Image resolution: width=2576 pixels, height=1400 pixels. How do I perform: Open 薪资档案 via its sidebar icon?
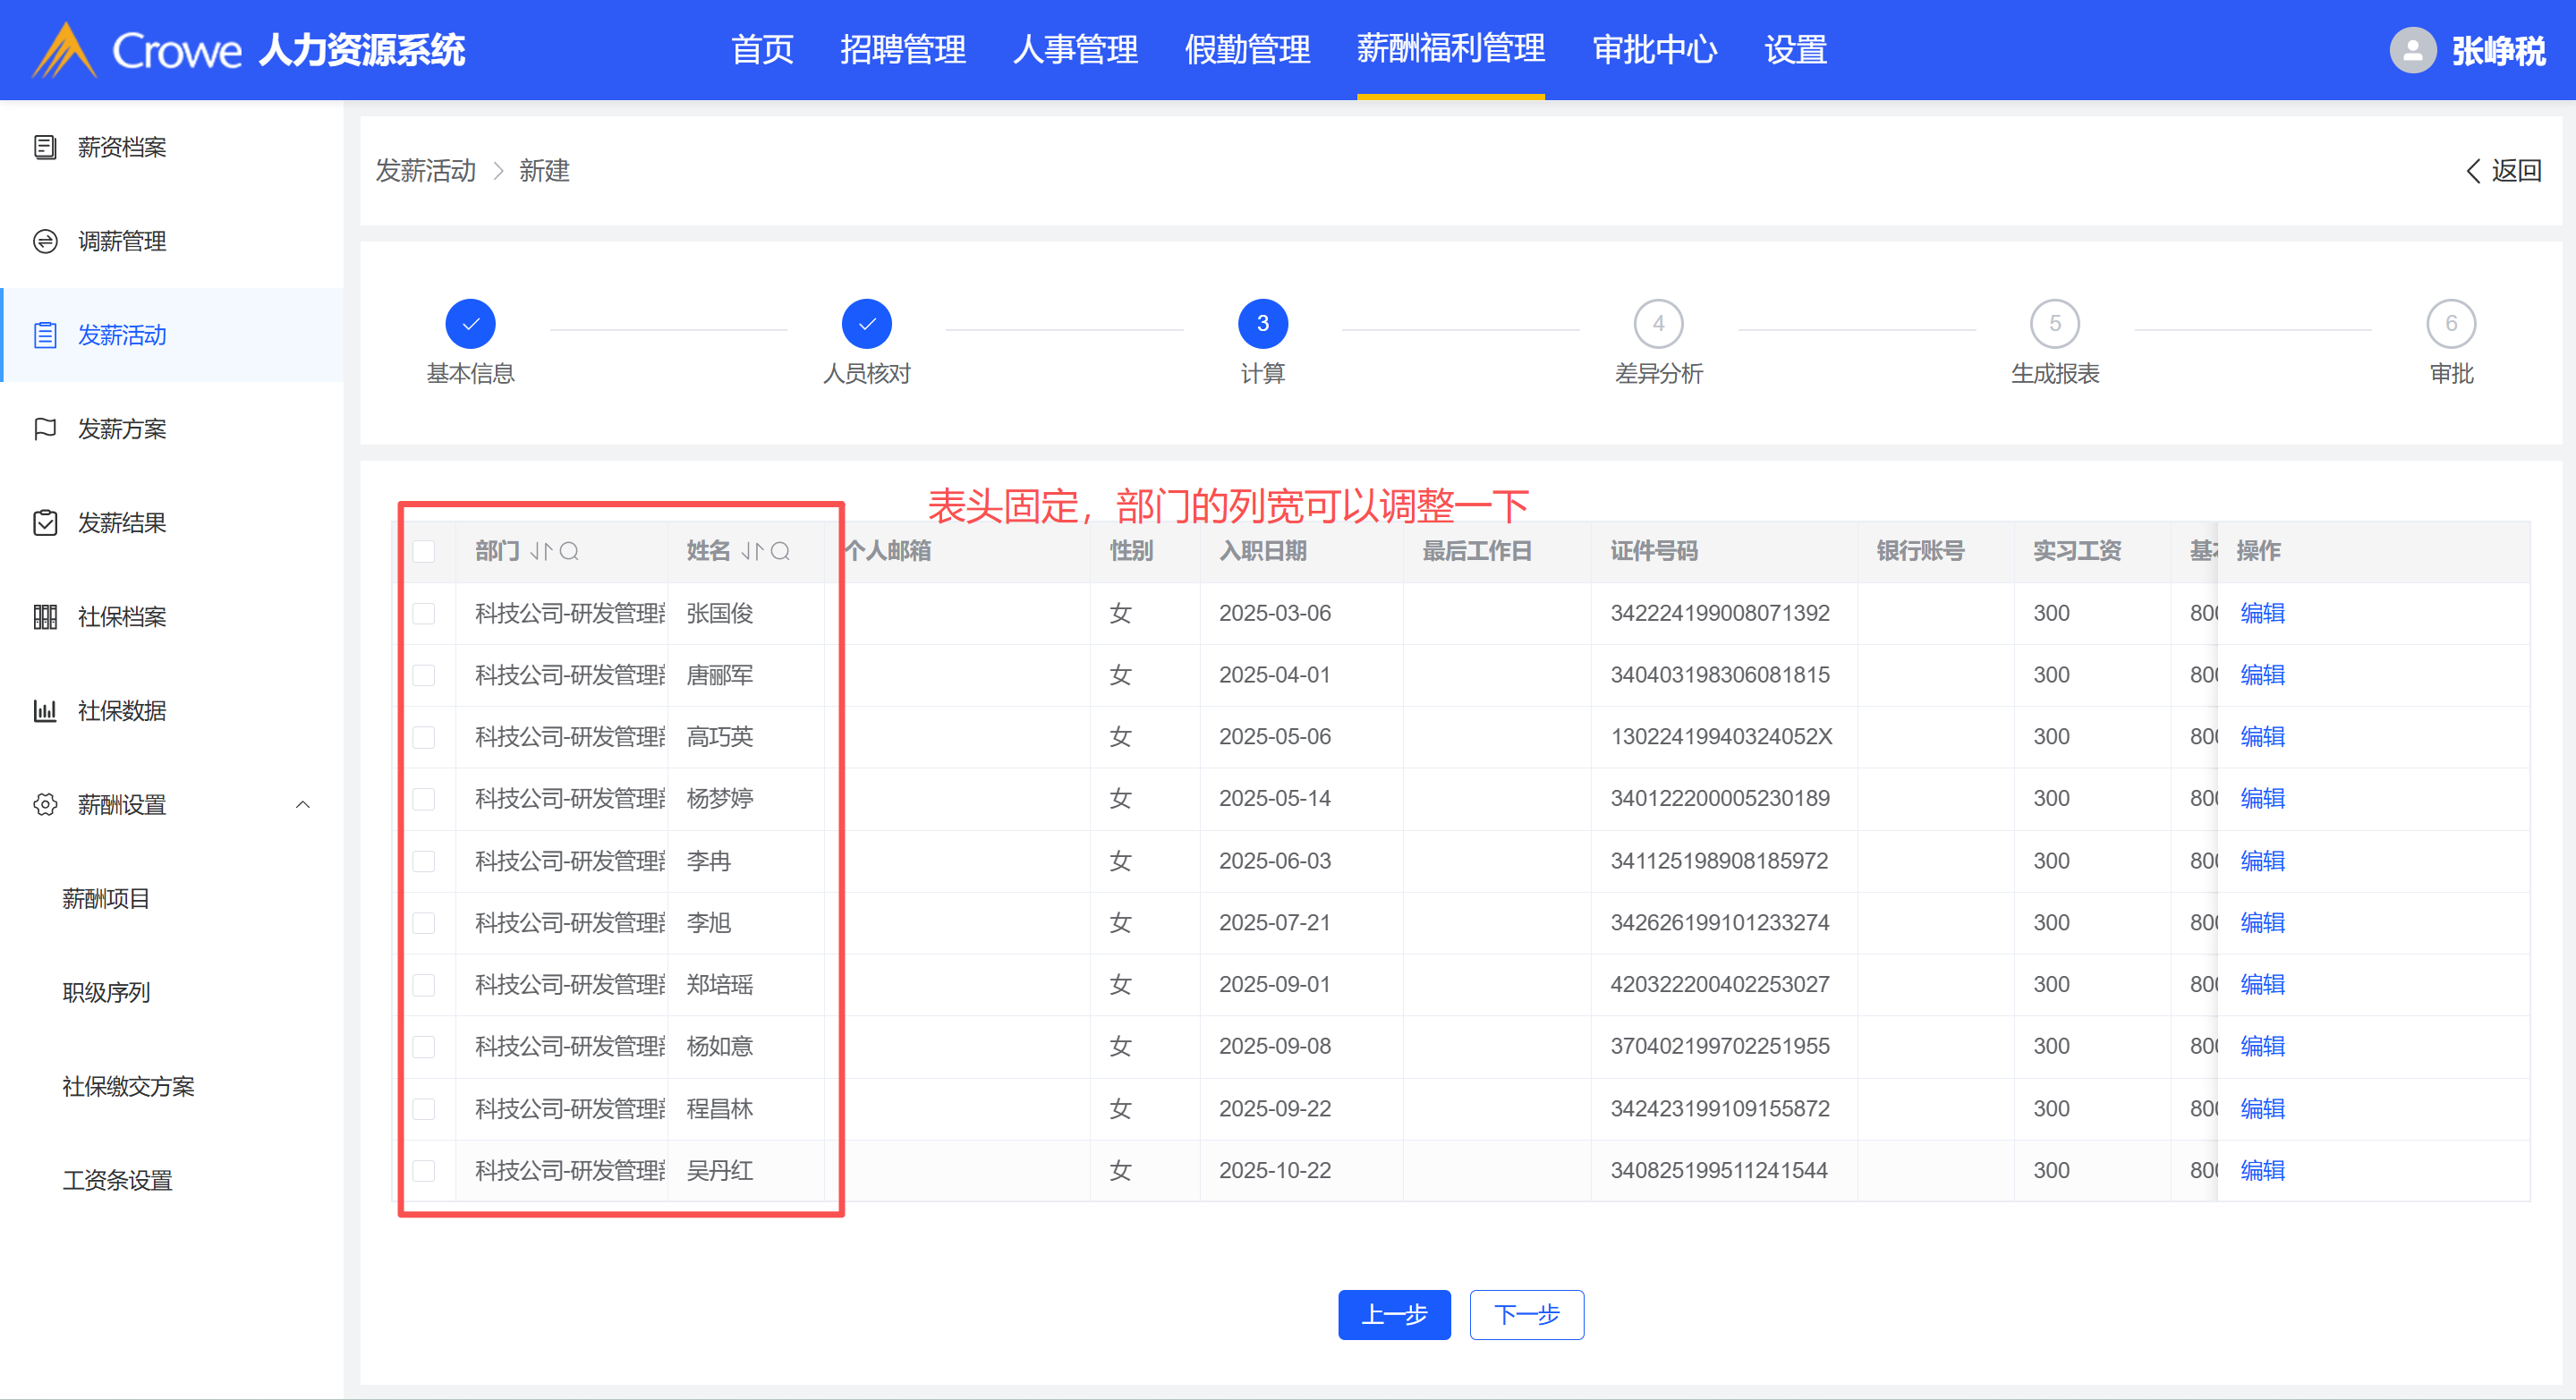point(45,148)
